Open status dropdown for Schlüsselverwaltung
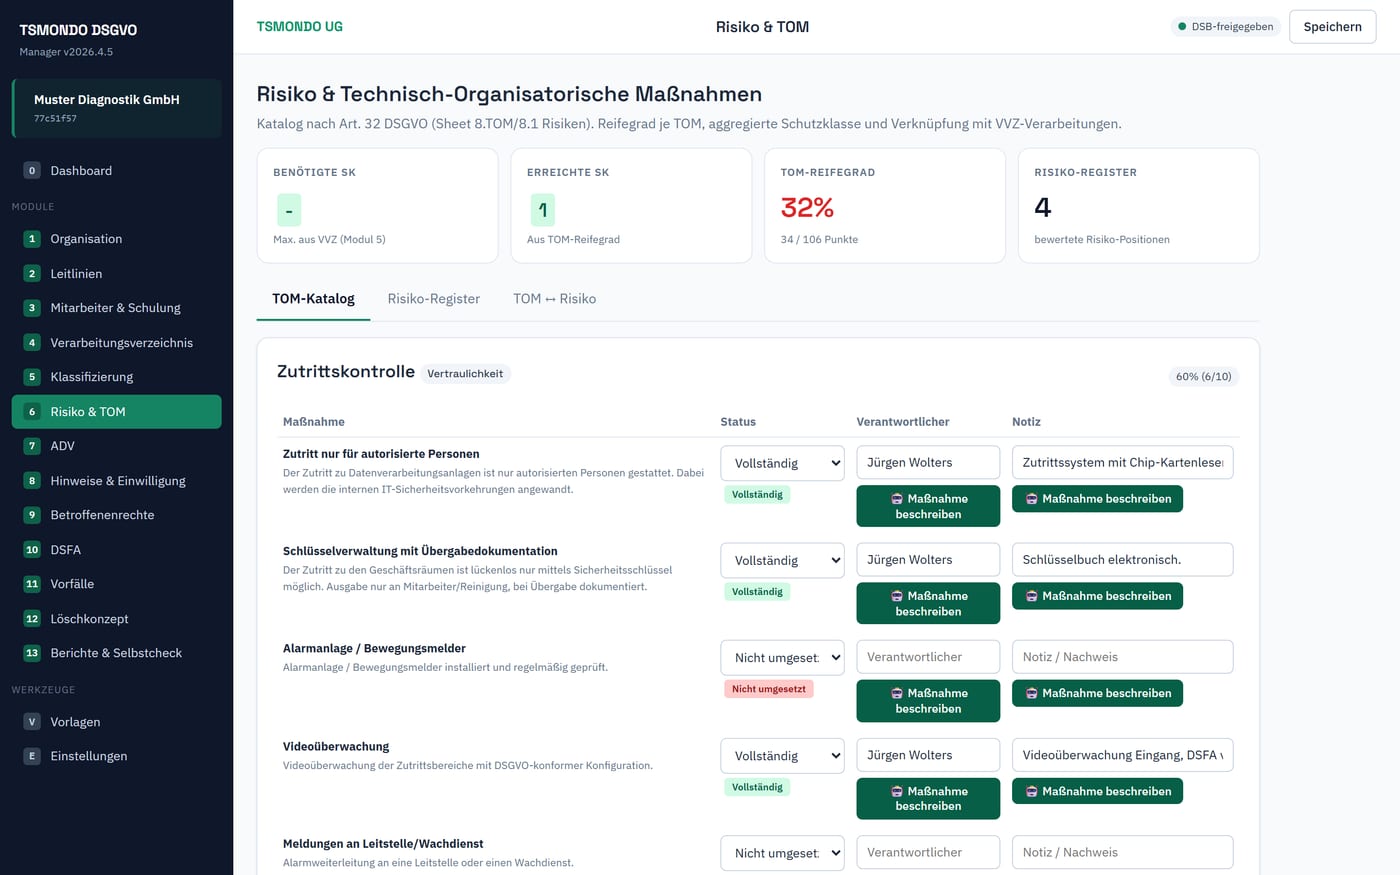The height and width of the screenshot is (875, 1400). click(782, 560)
